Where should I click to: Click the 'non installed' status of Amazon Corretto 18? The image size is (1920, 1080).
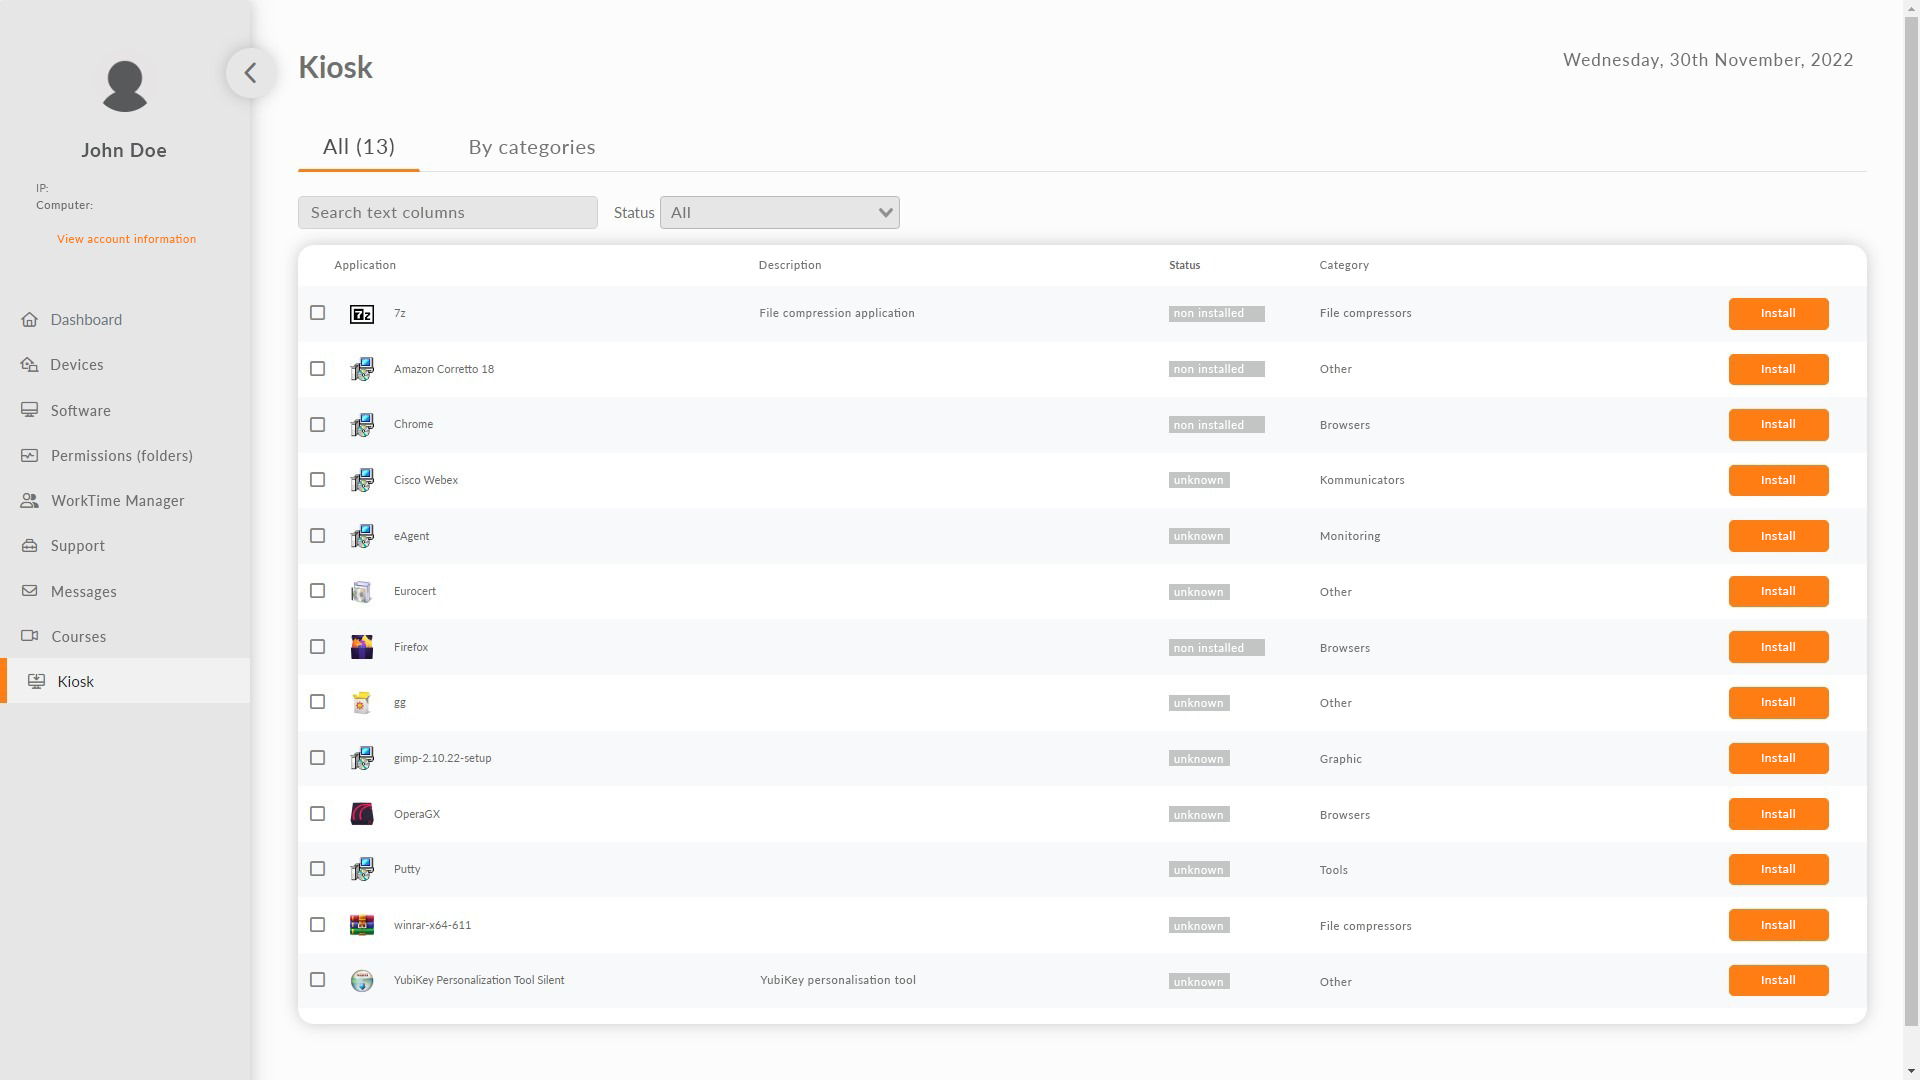pos(1216,369)
